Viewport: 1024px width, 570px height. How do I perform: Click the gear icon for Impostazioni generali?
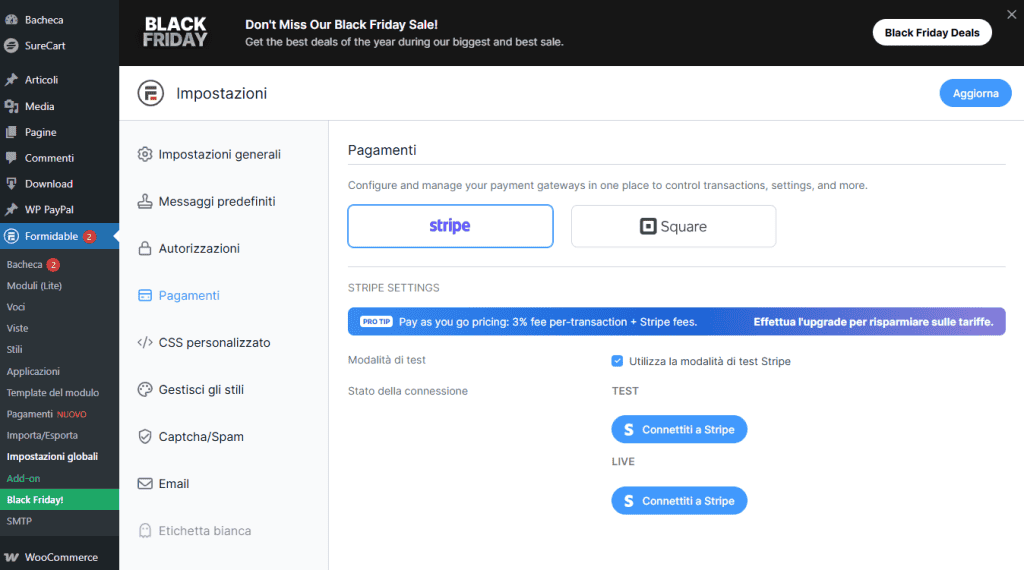[x=145, y=154]
